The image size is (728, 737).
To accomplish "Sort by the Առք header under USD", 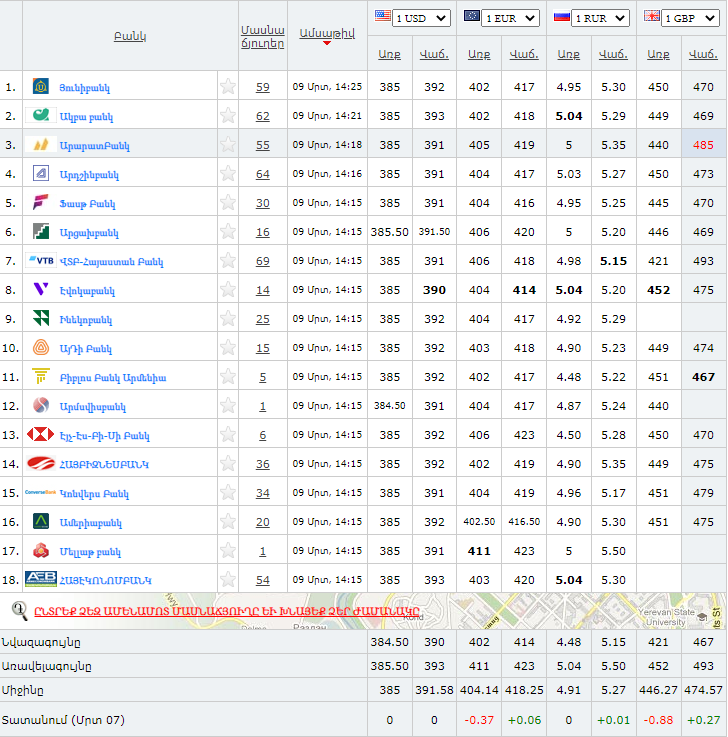I will point(390,55).
